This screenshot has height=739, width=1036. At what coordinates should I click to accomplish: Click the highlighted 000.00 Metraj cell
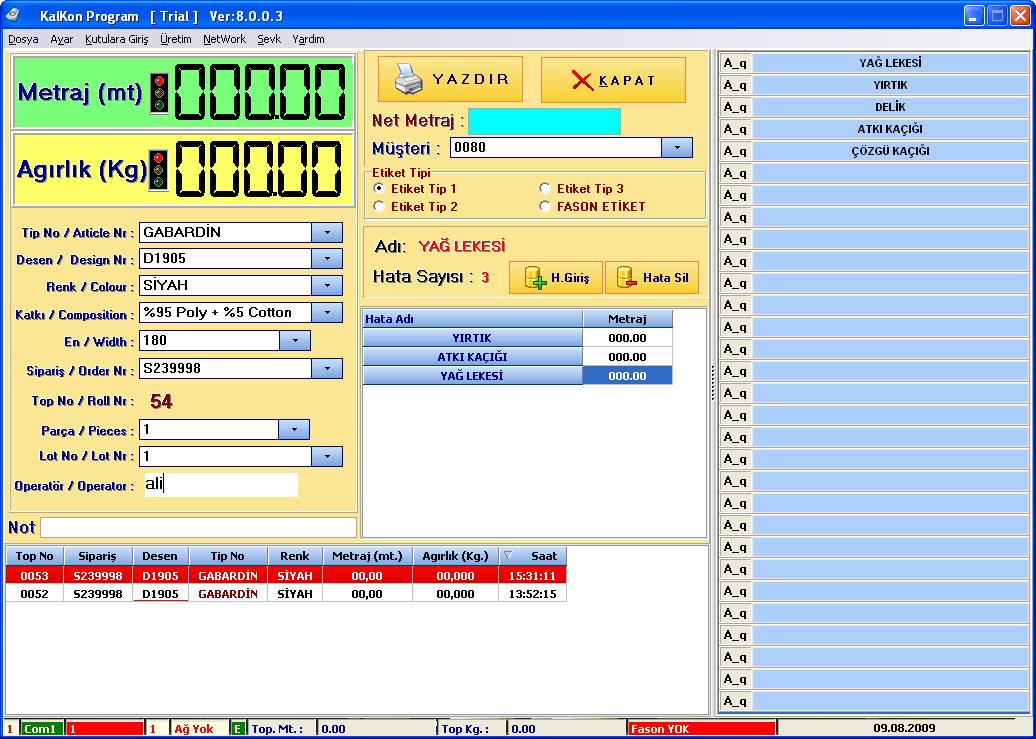[x=627, y=375]
